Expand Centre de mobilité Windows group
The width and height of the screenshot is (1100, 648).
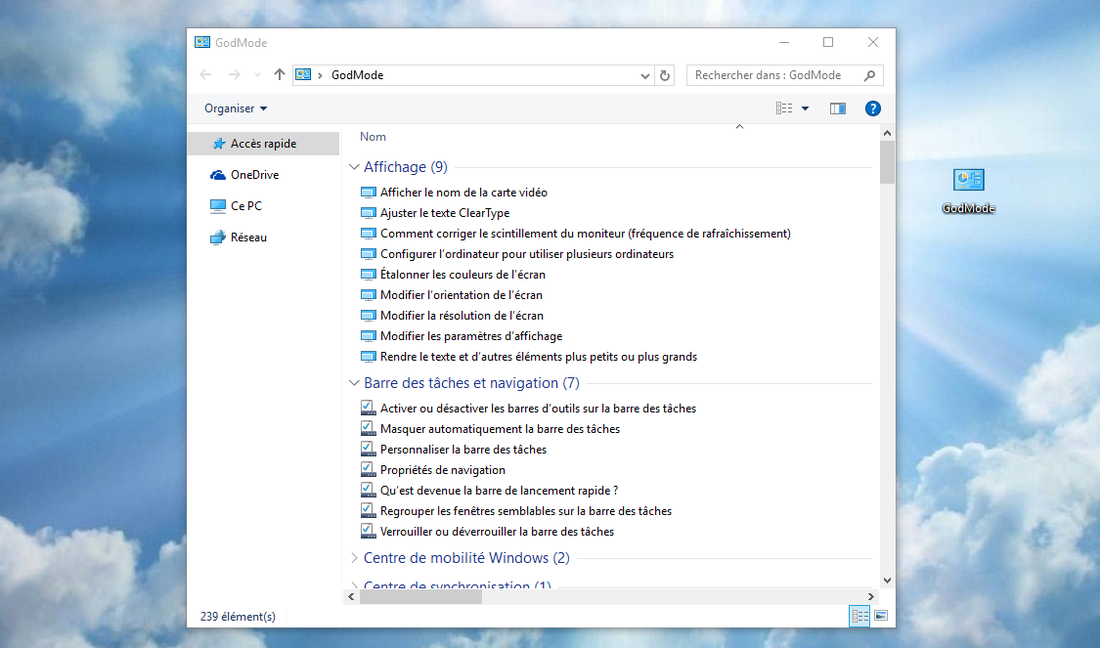pos(354,558)
